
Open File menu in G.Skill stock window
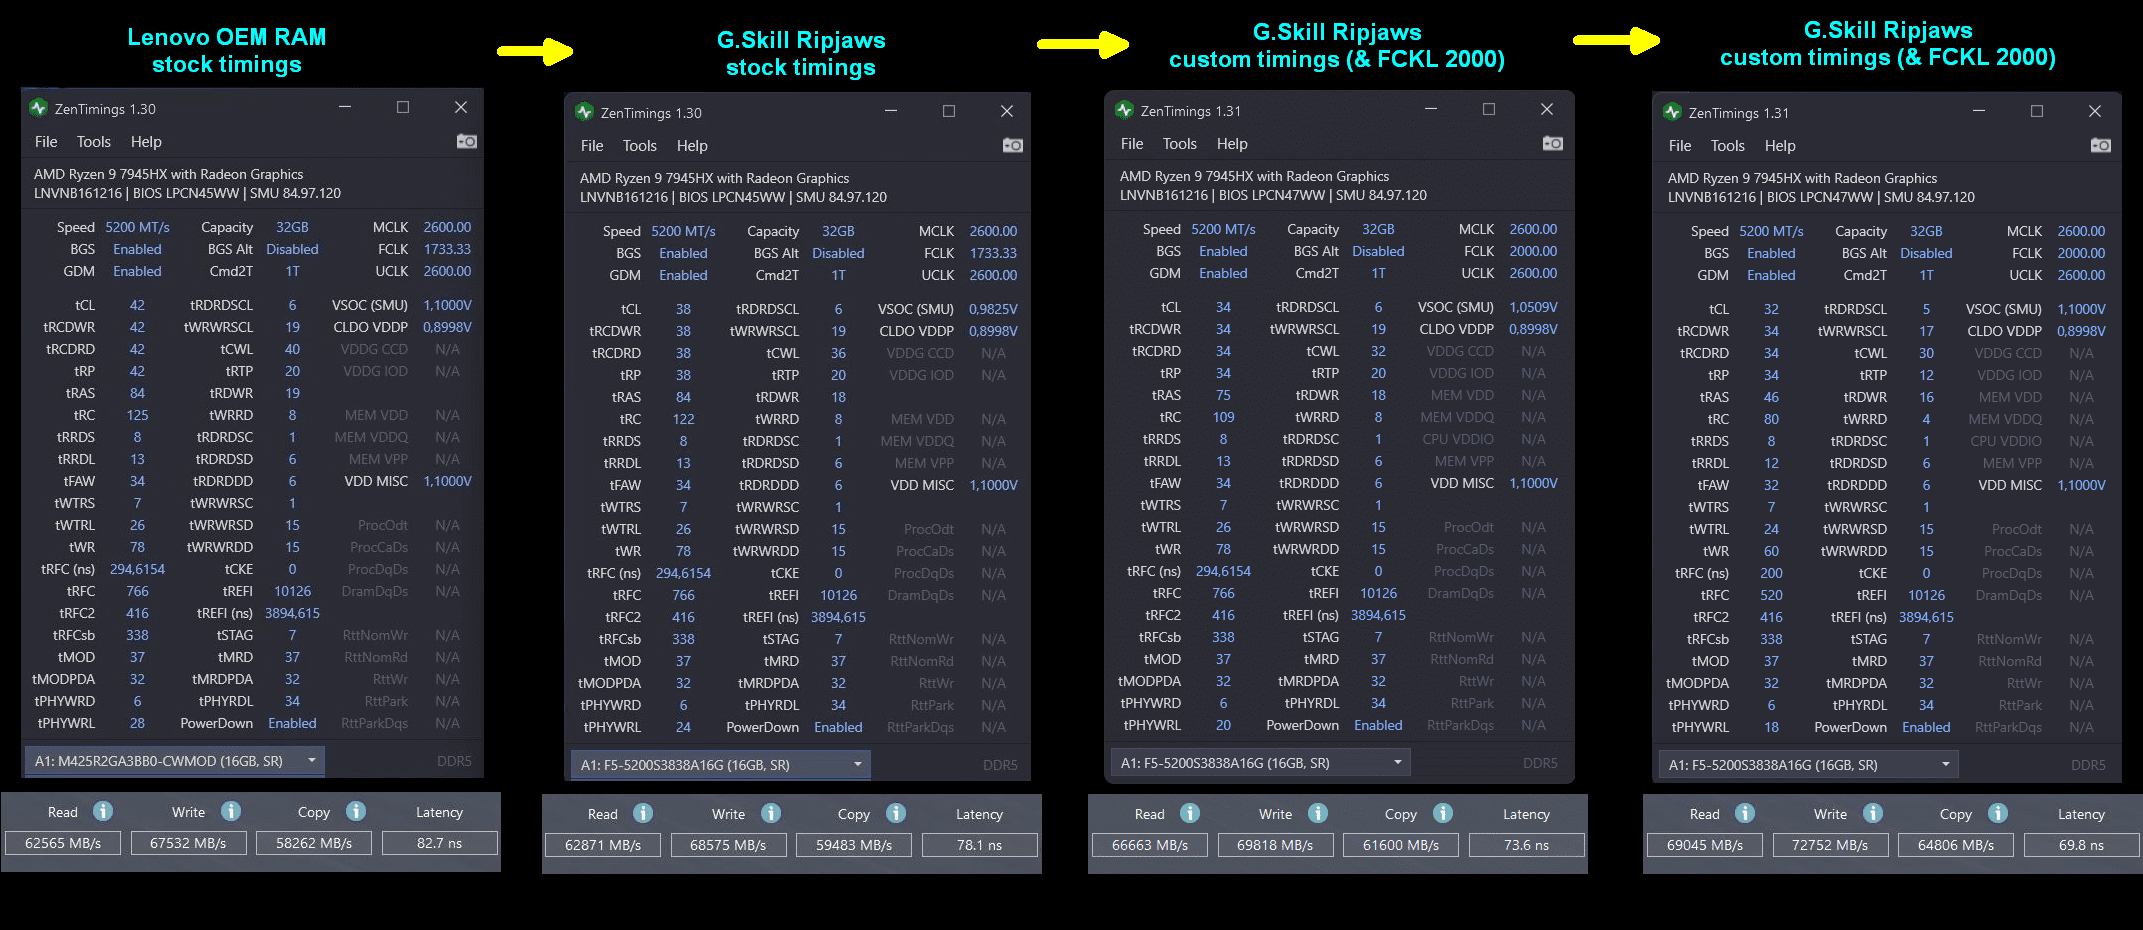click(x=592, y=146)
